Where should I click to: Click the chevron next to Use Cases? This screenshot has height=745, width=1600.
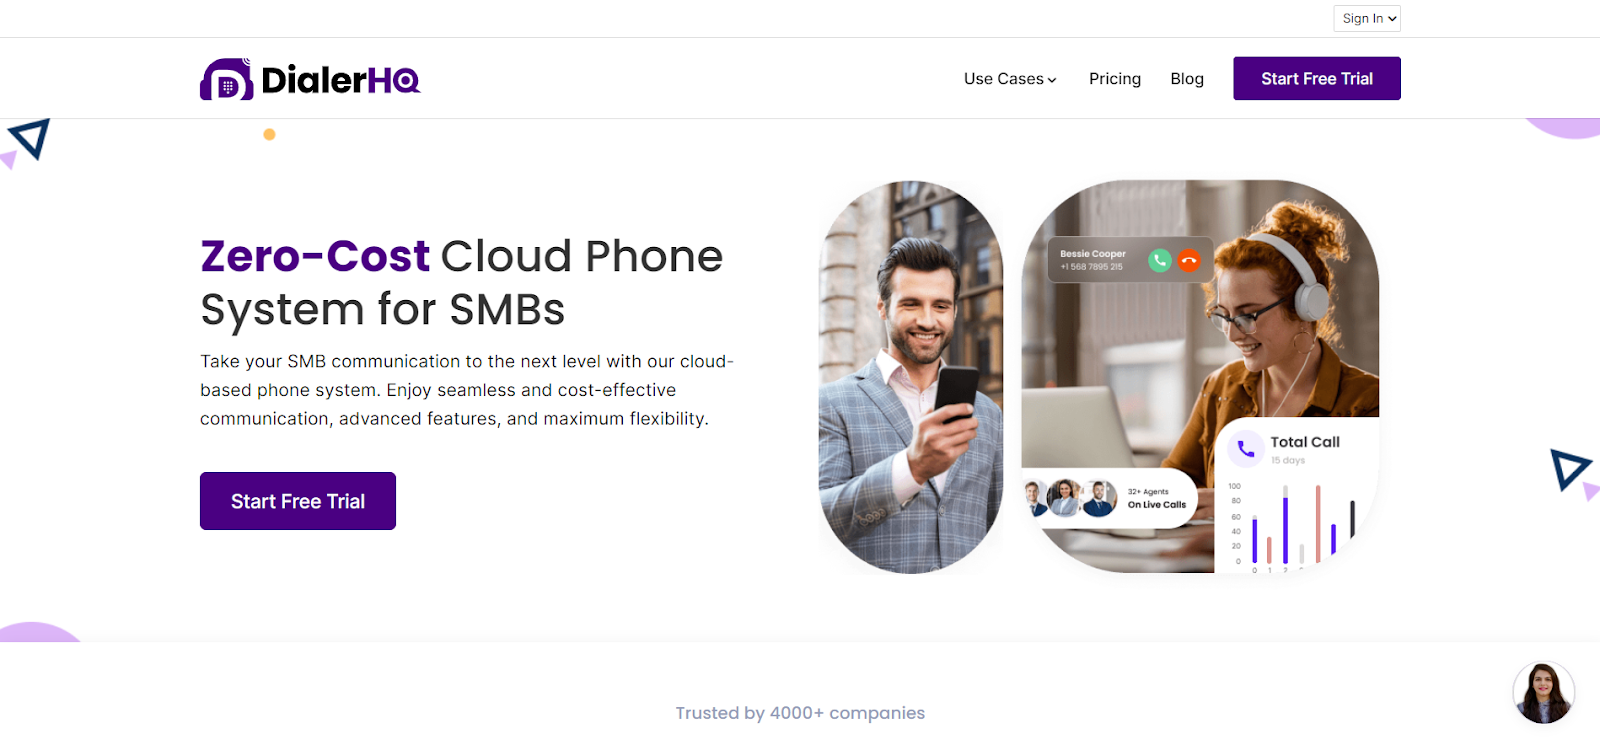pyautogui.click(x=1052, y=80)
